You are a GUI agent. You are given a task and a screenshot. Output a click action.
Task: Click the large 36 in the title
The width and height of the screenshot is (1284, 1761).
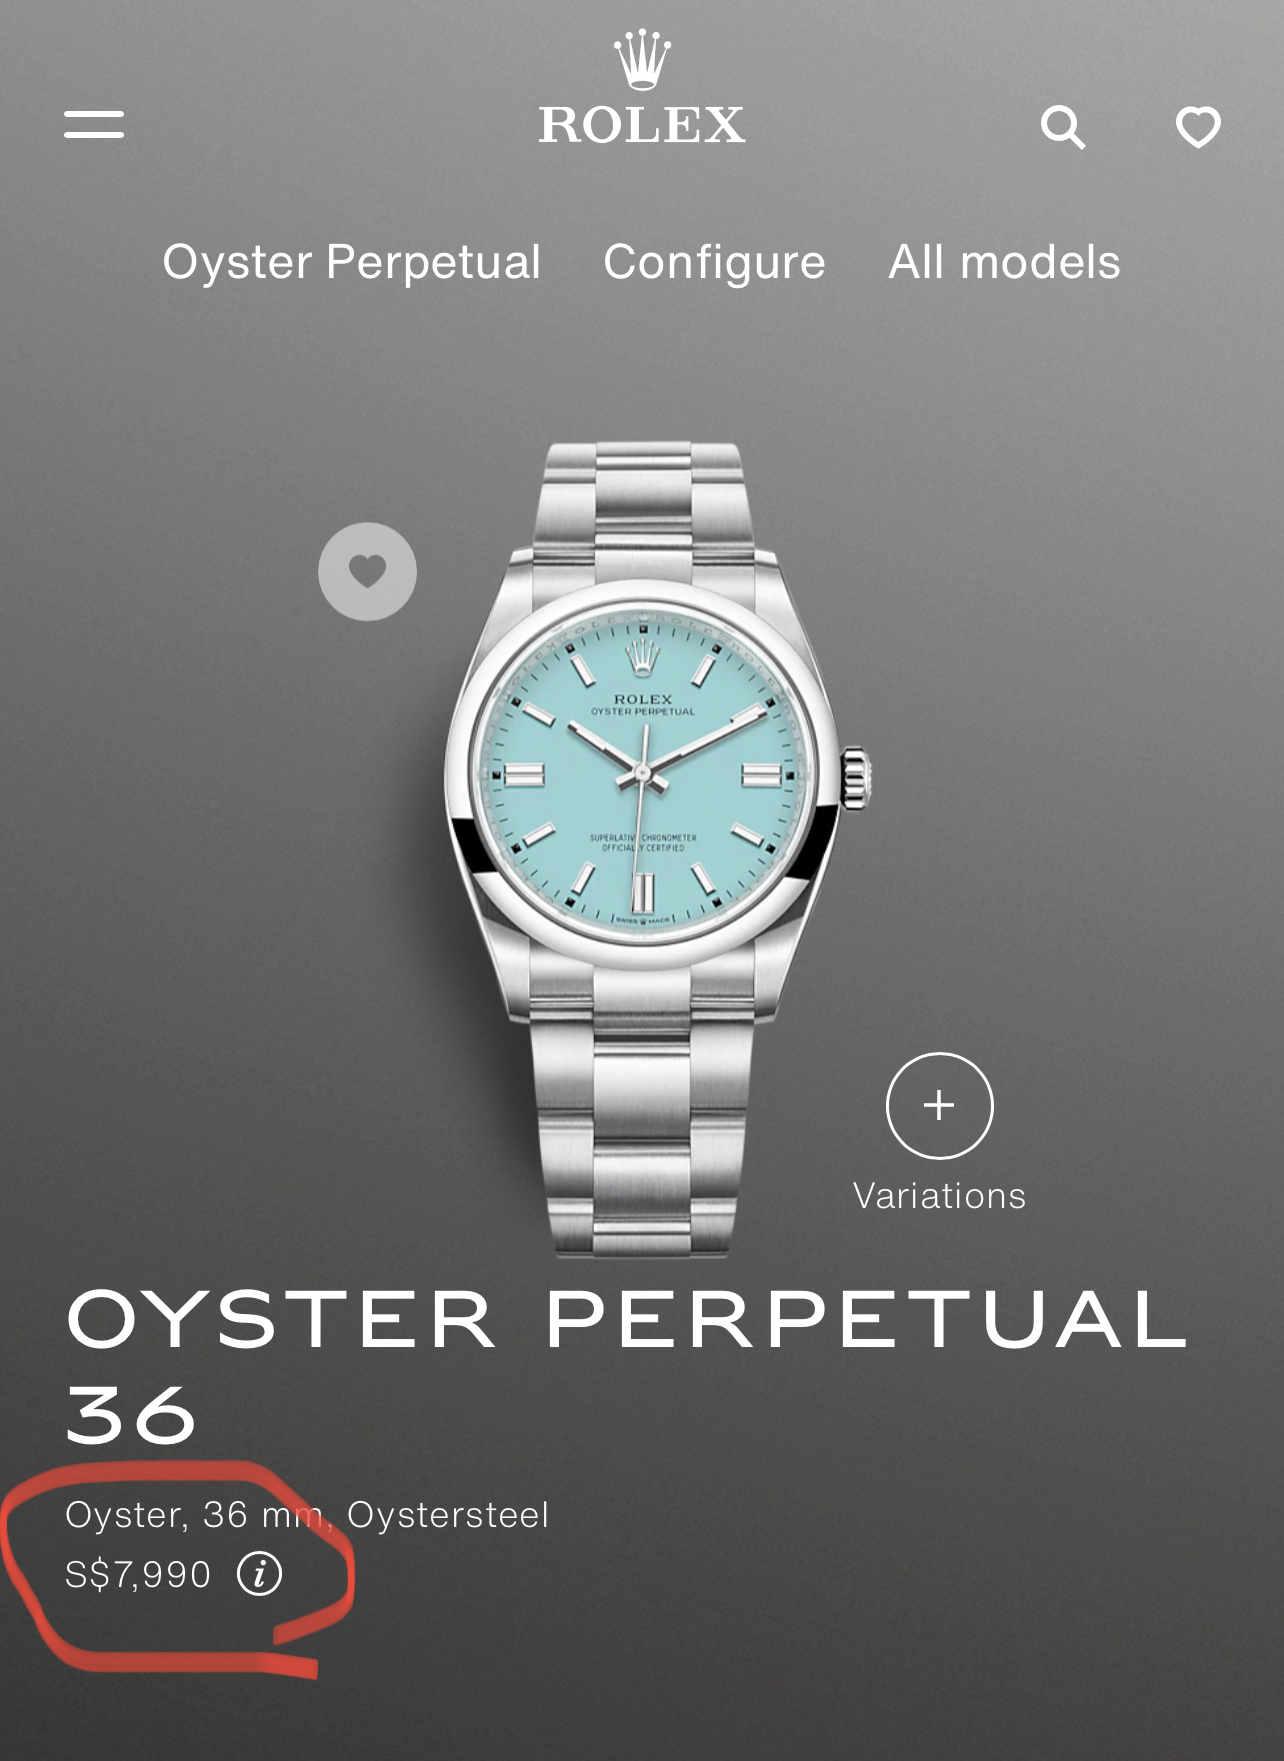coord(131,1416)
